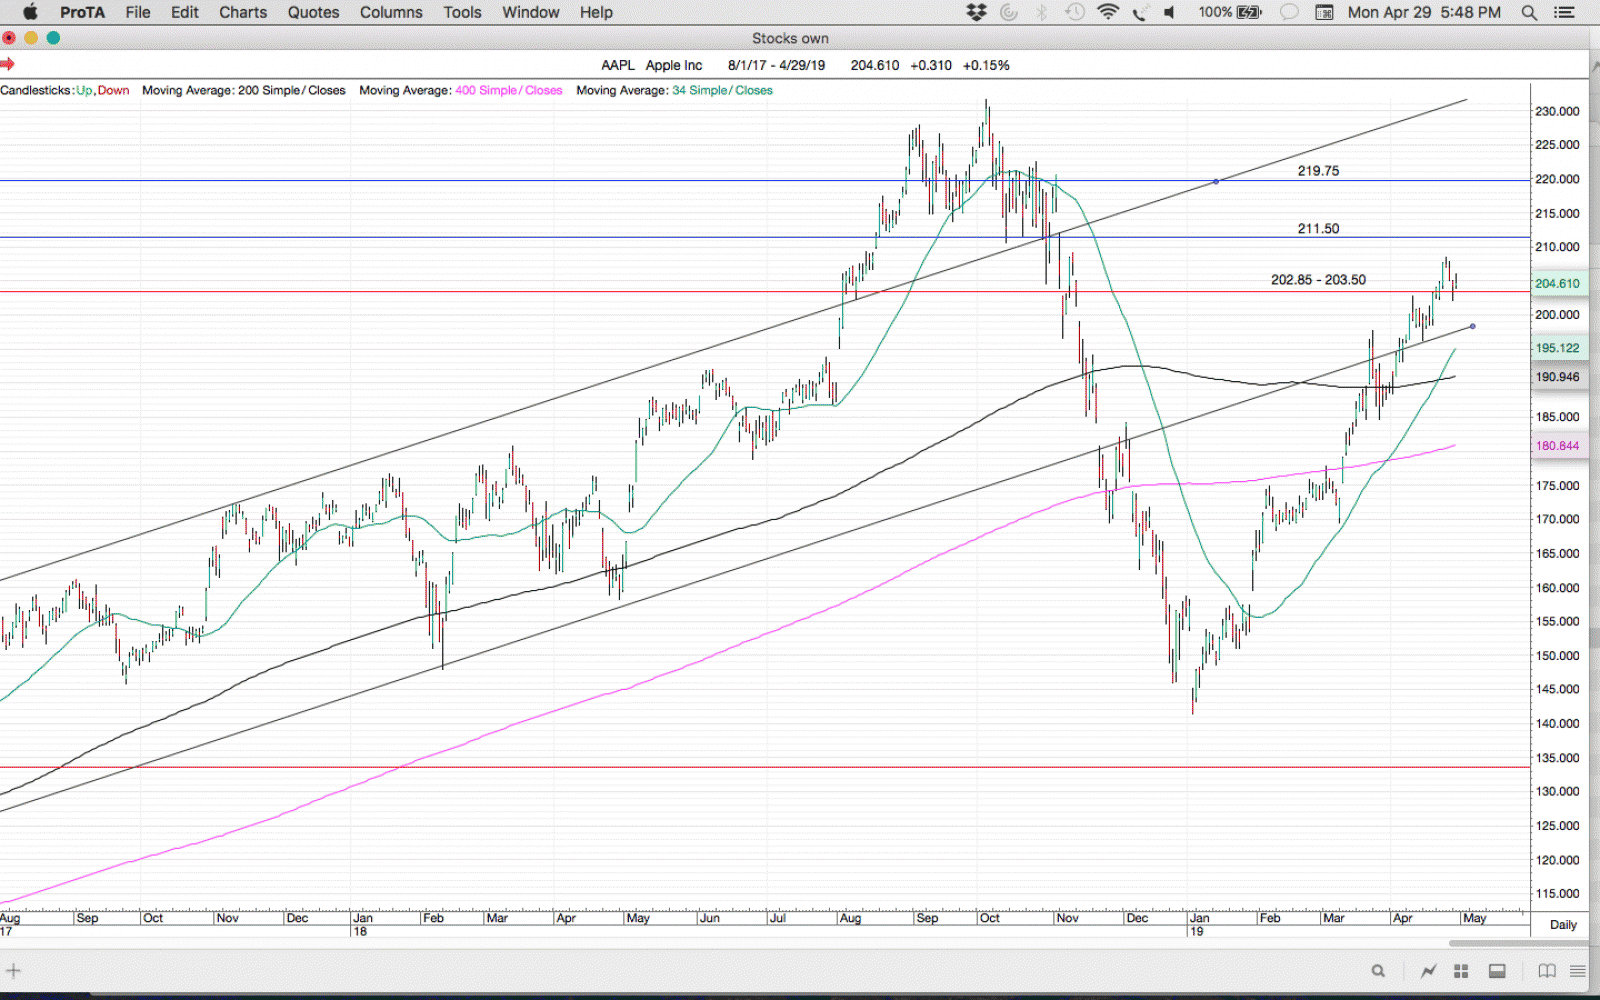Click the 204.610 current price tag

1558,284
